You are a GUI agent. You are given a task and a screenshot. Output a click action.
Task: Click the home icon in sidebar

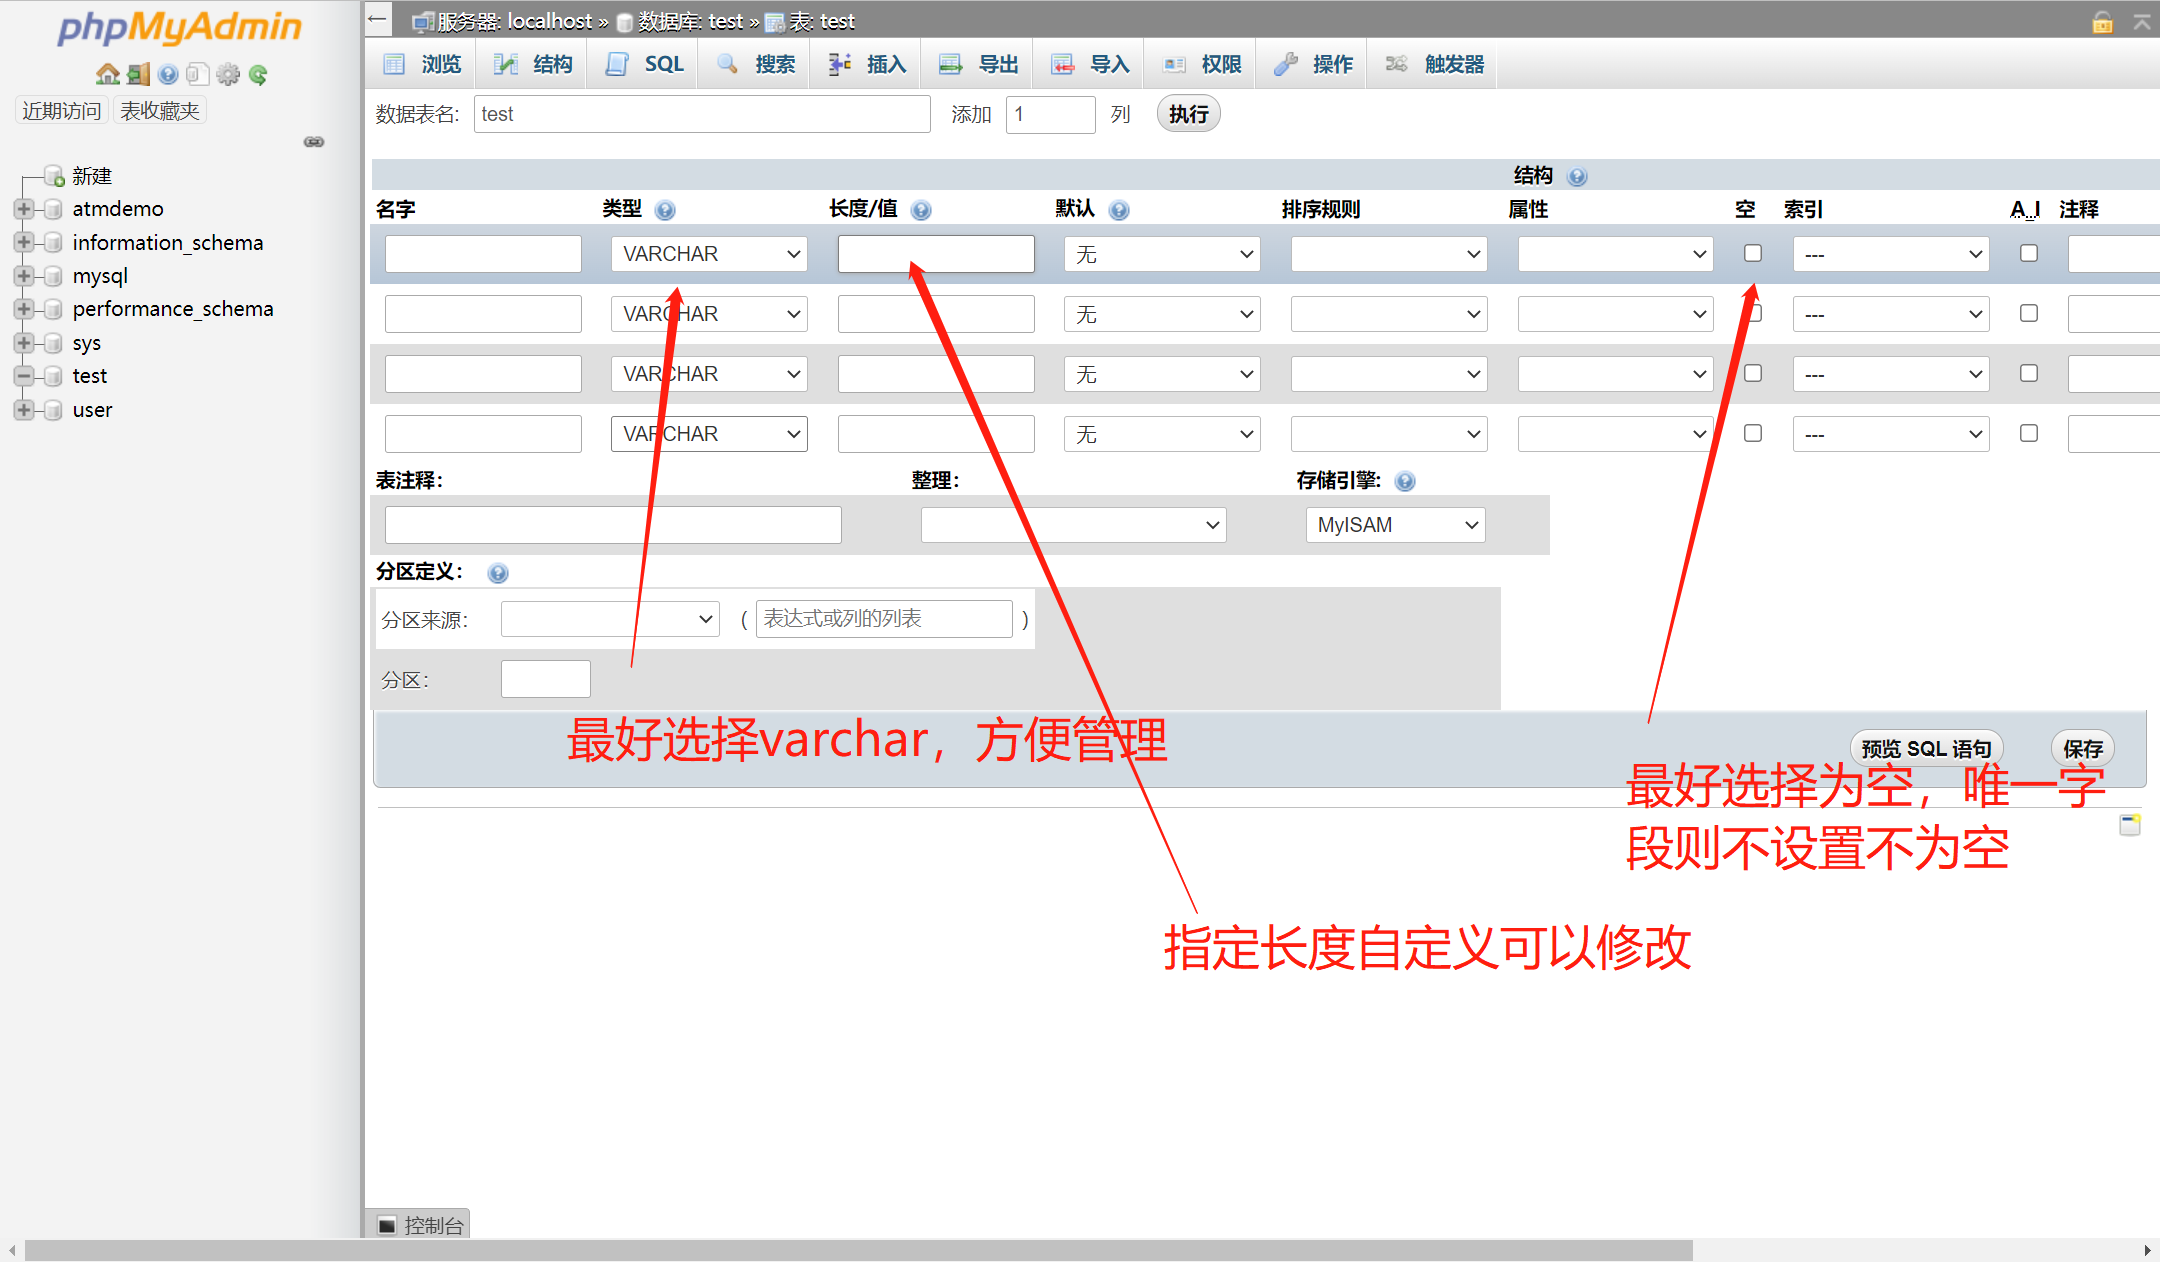coord(107,74)
